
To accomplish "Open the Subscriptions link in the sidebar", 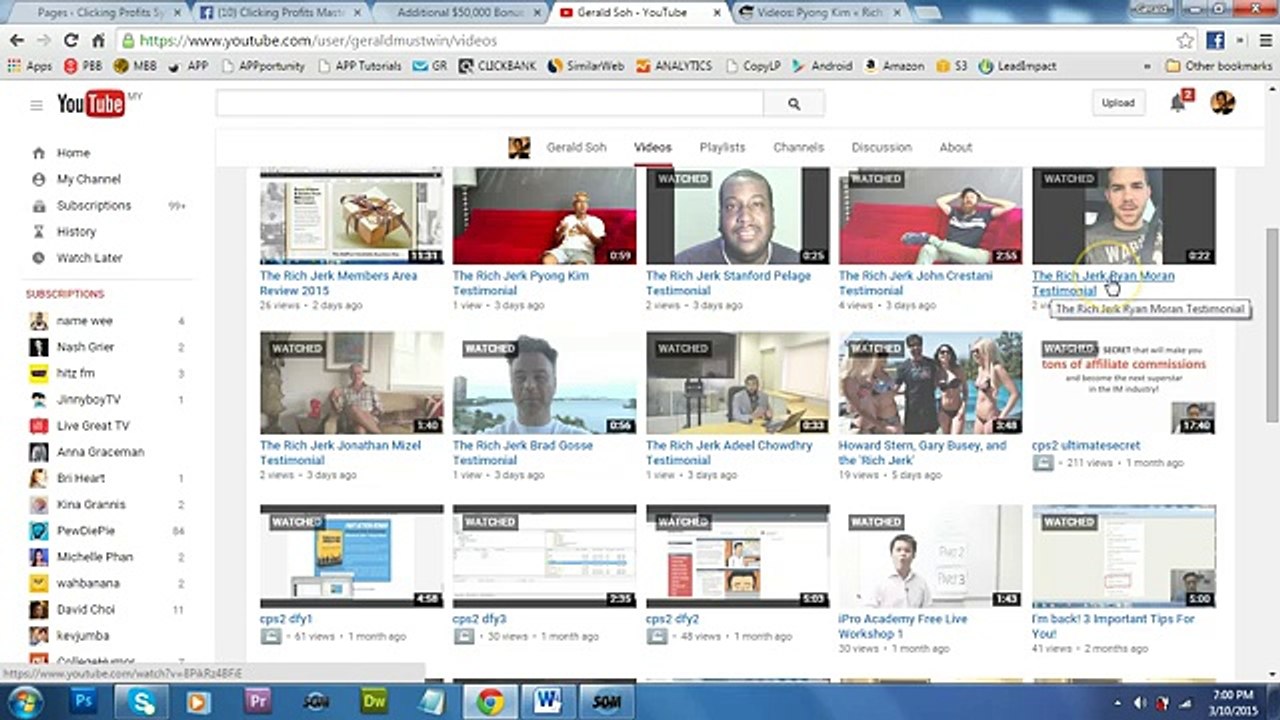I will tap(93, 205).
